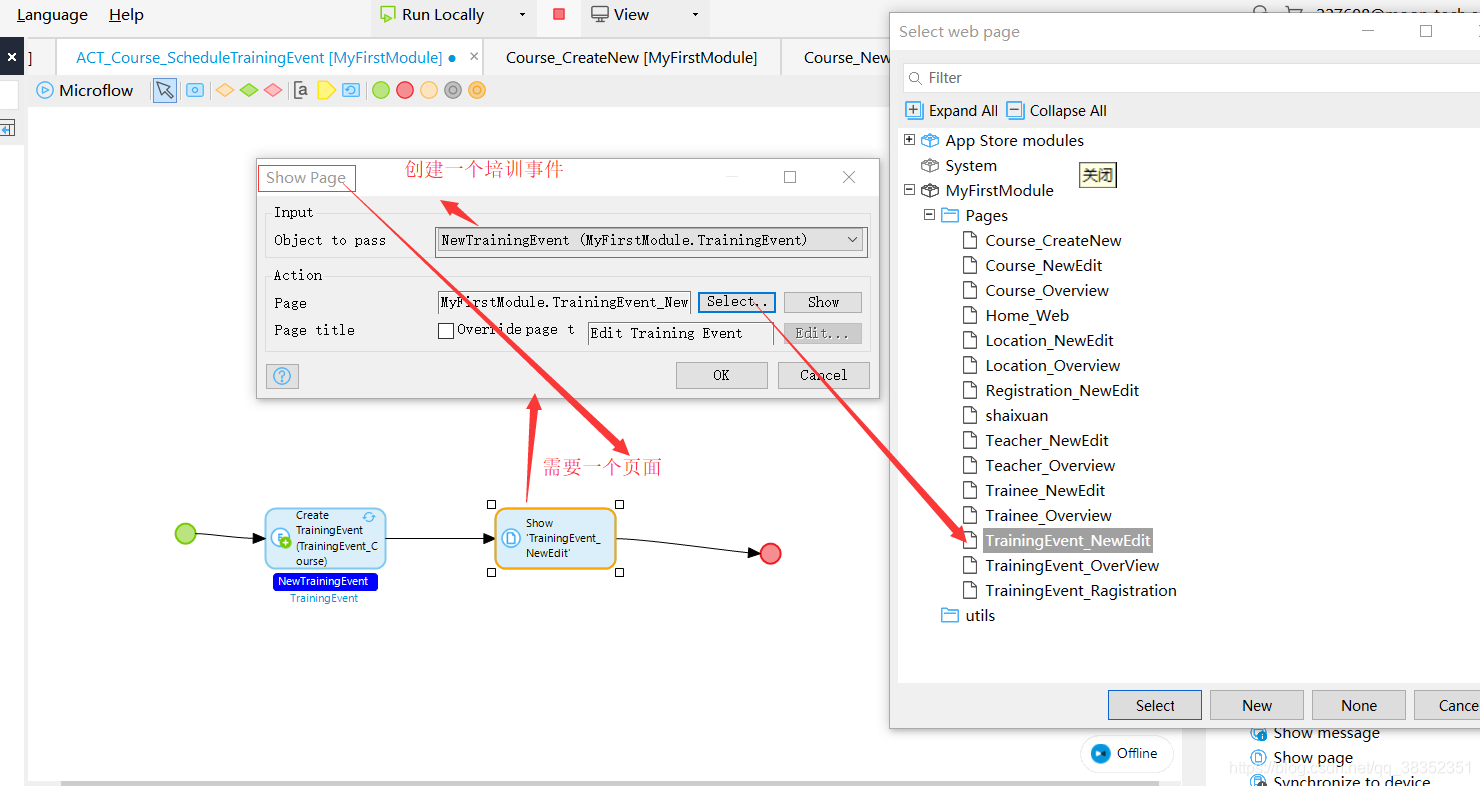The image size is (1480, 786).
Task: Click the Collapse All minus icon
Action: (1015, 110)
